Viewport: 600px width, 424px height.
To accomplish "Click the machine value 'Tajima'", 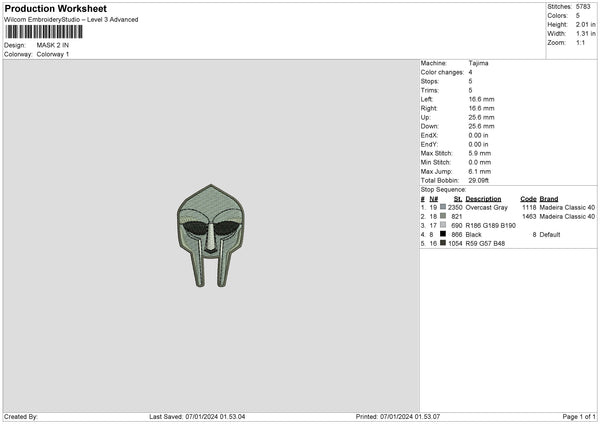I will [x=478, y=63].
